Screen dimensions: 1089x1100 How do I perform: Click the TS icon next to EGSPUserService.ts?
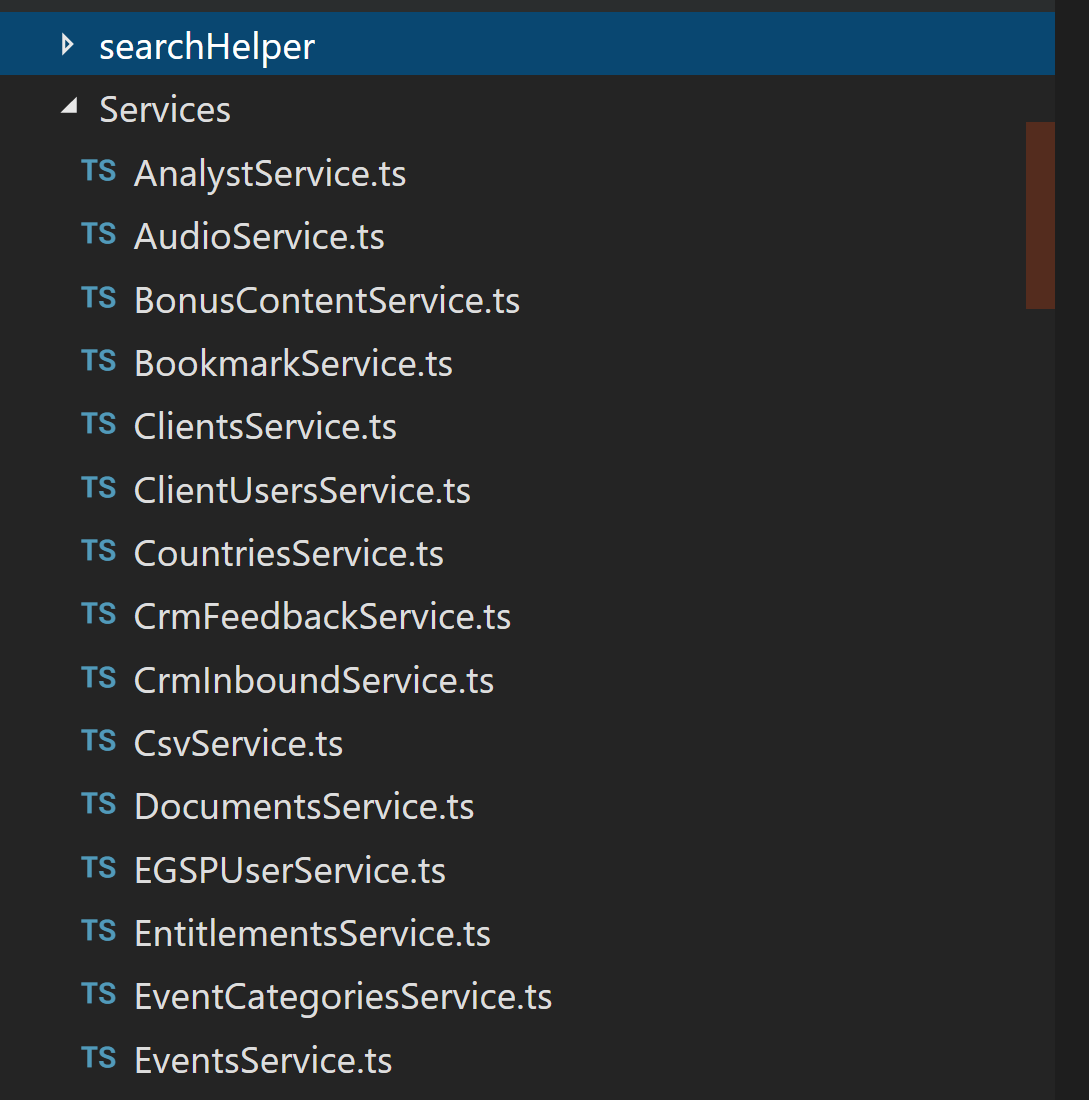pos(97,868)
